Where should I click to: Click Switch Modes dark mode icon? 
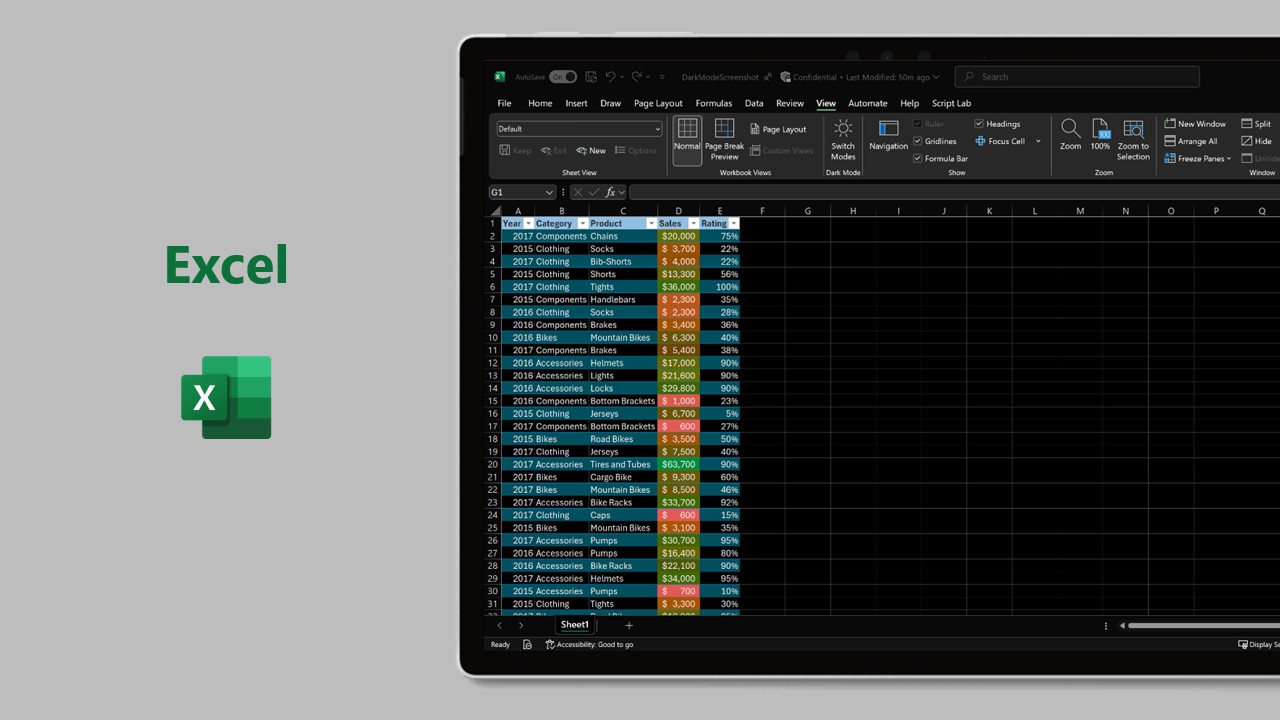tap(843, 140)
